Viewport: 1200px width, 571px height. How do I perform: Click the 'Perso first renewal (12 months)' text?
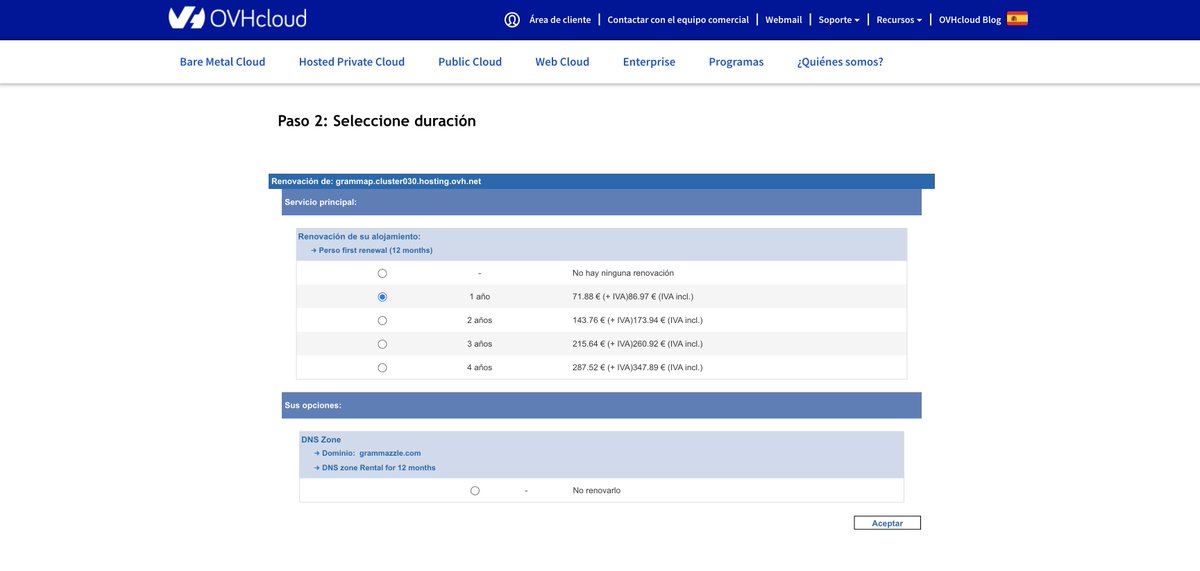point(376,250)
